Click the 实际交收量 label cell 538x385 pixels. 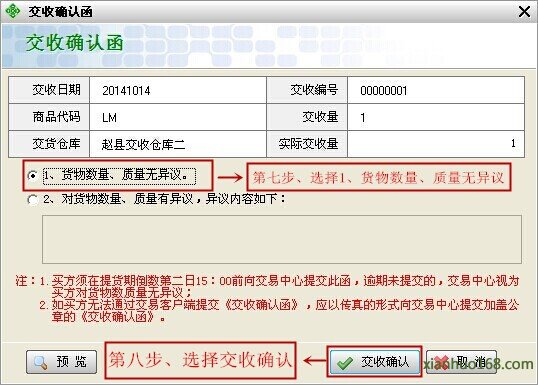tap(307, 144)
